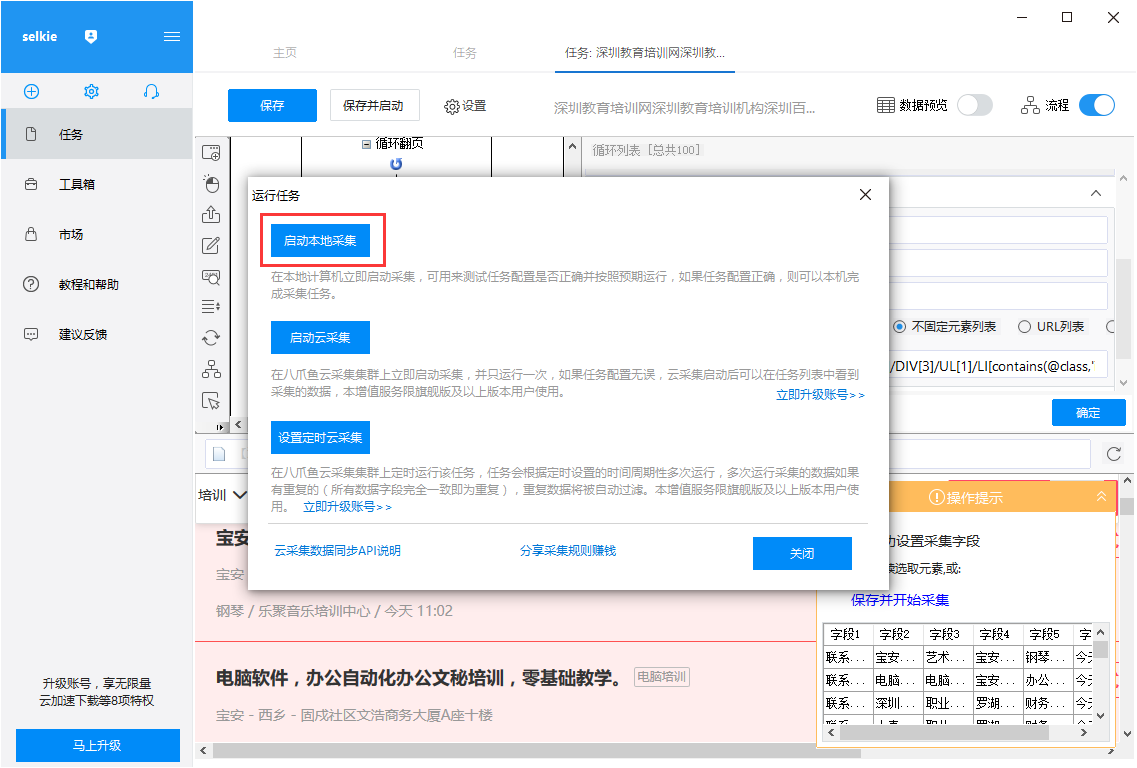Click the browser pane vertical scrollbar thumb

[x=1127, y=505]
